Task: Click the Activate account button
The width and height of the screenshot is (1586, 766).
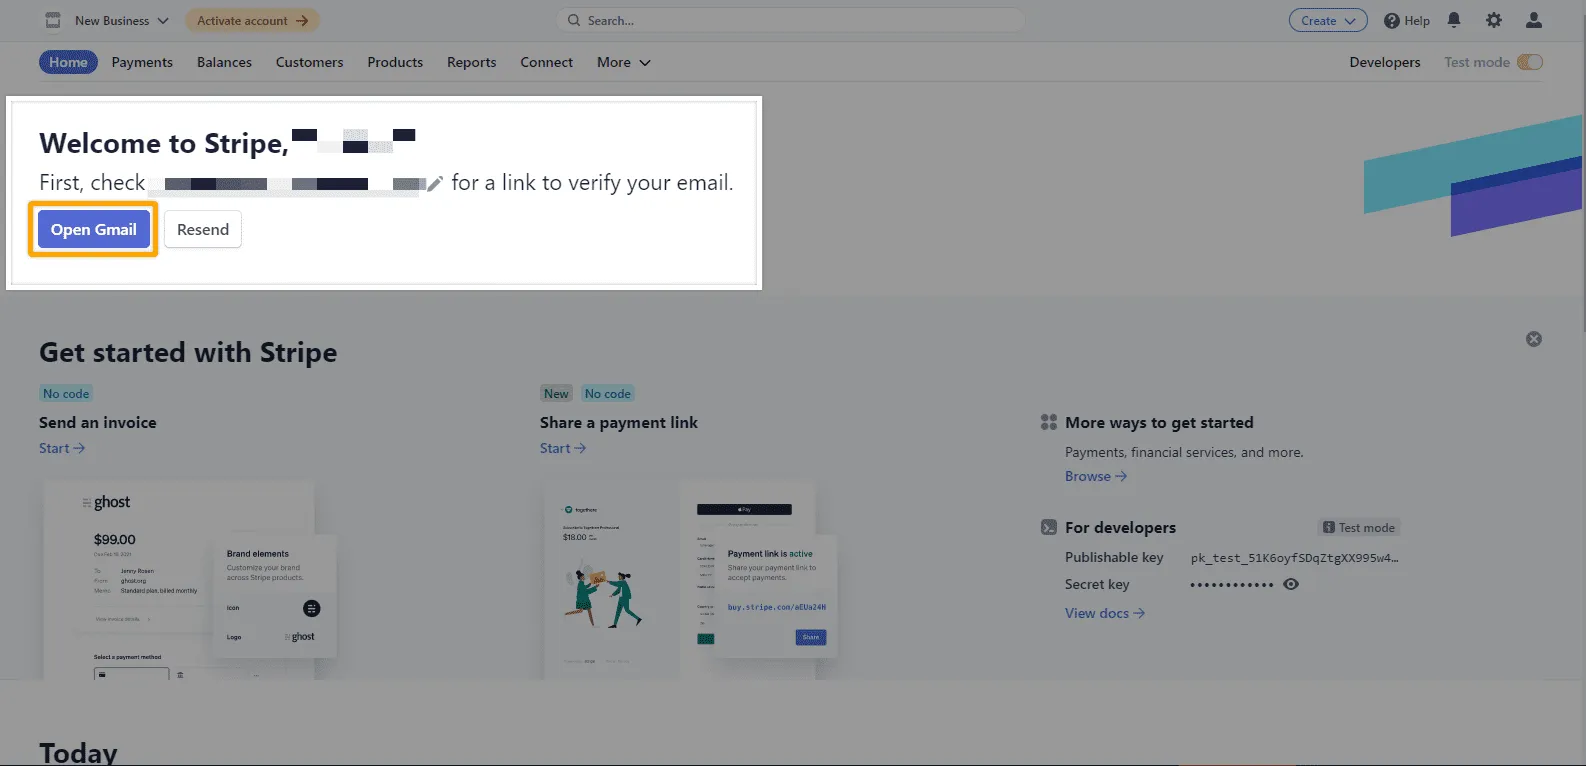Action: 252,20
